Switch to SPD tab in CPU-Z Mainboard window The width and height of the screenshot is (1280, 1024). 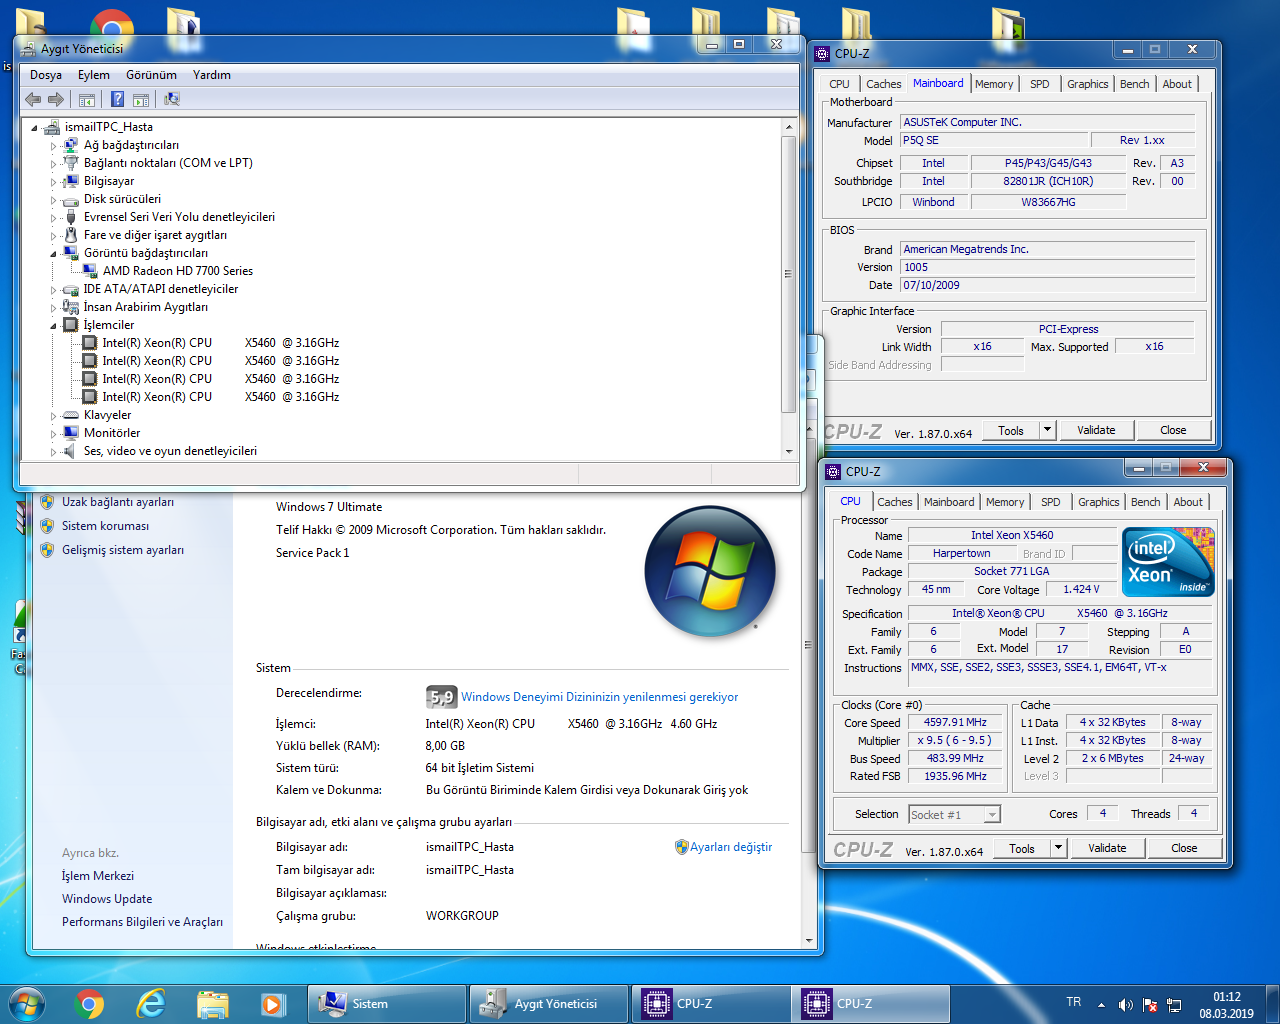pos(1040,84)
